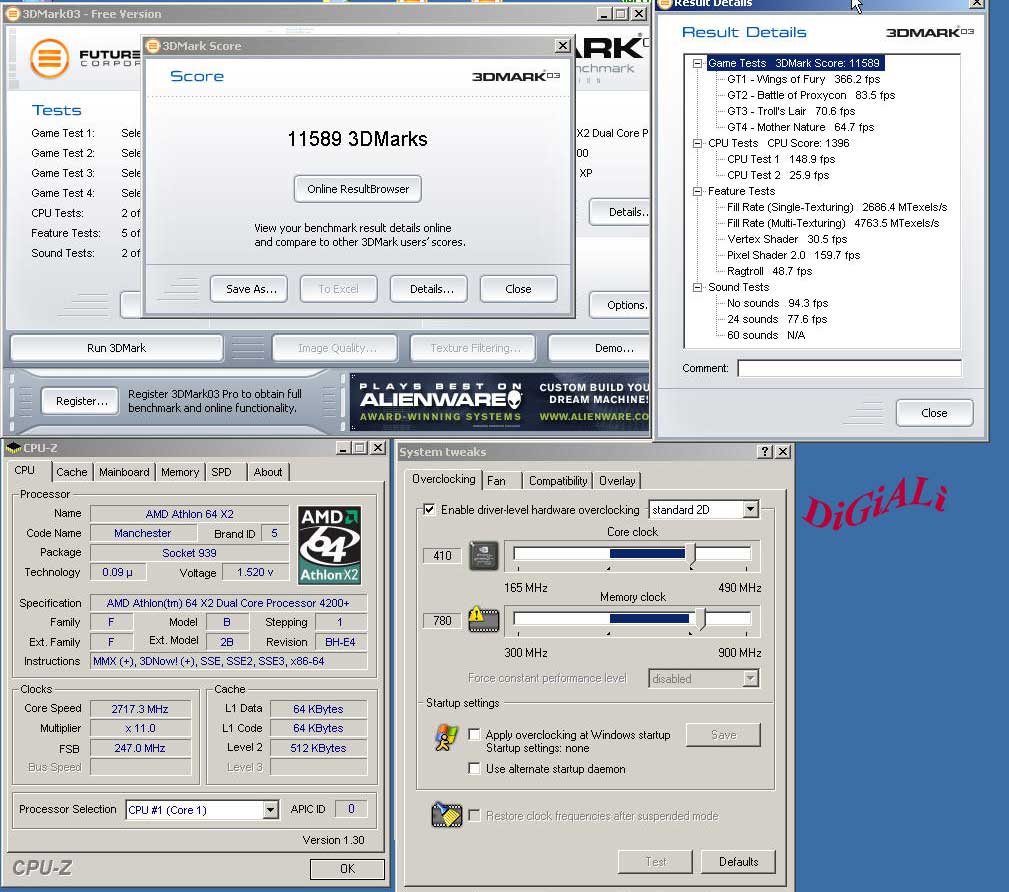This screenshot has width=1009, height=892.
Task: Disable driver-level hardware overclocking checkbox
Action: [429, 510]
